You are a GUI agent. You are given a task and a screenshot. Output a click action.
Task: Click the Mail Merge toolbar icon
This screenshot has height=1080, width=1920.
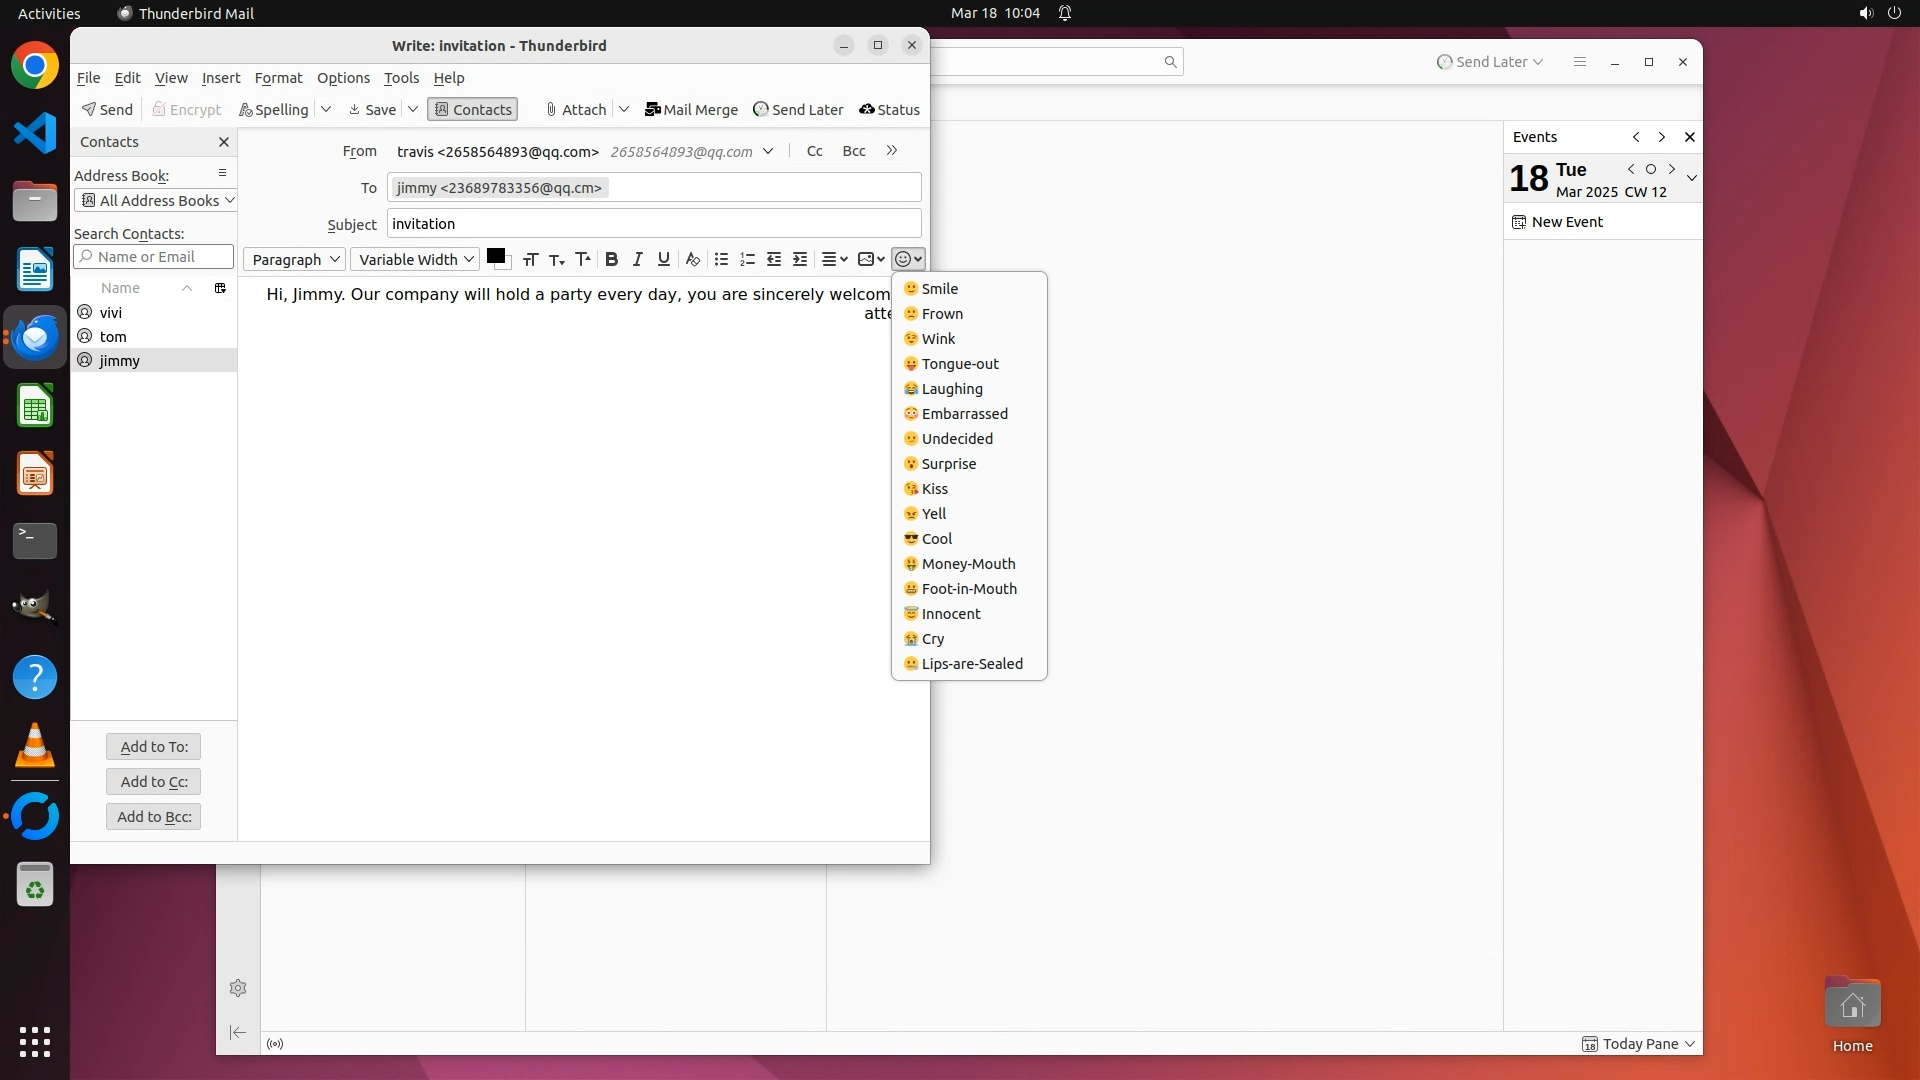click(x=691, y=110)
